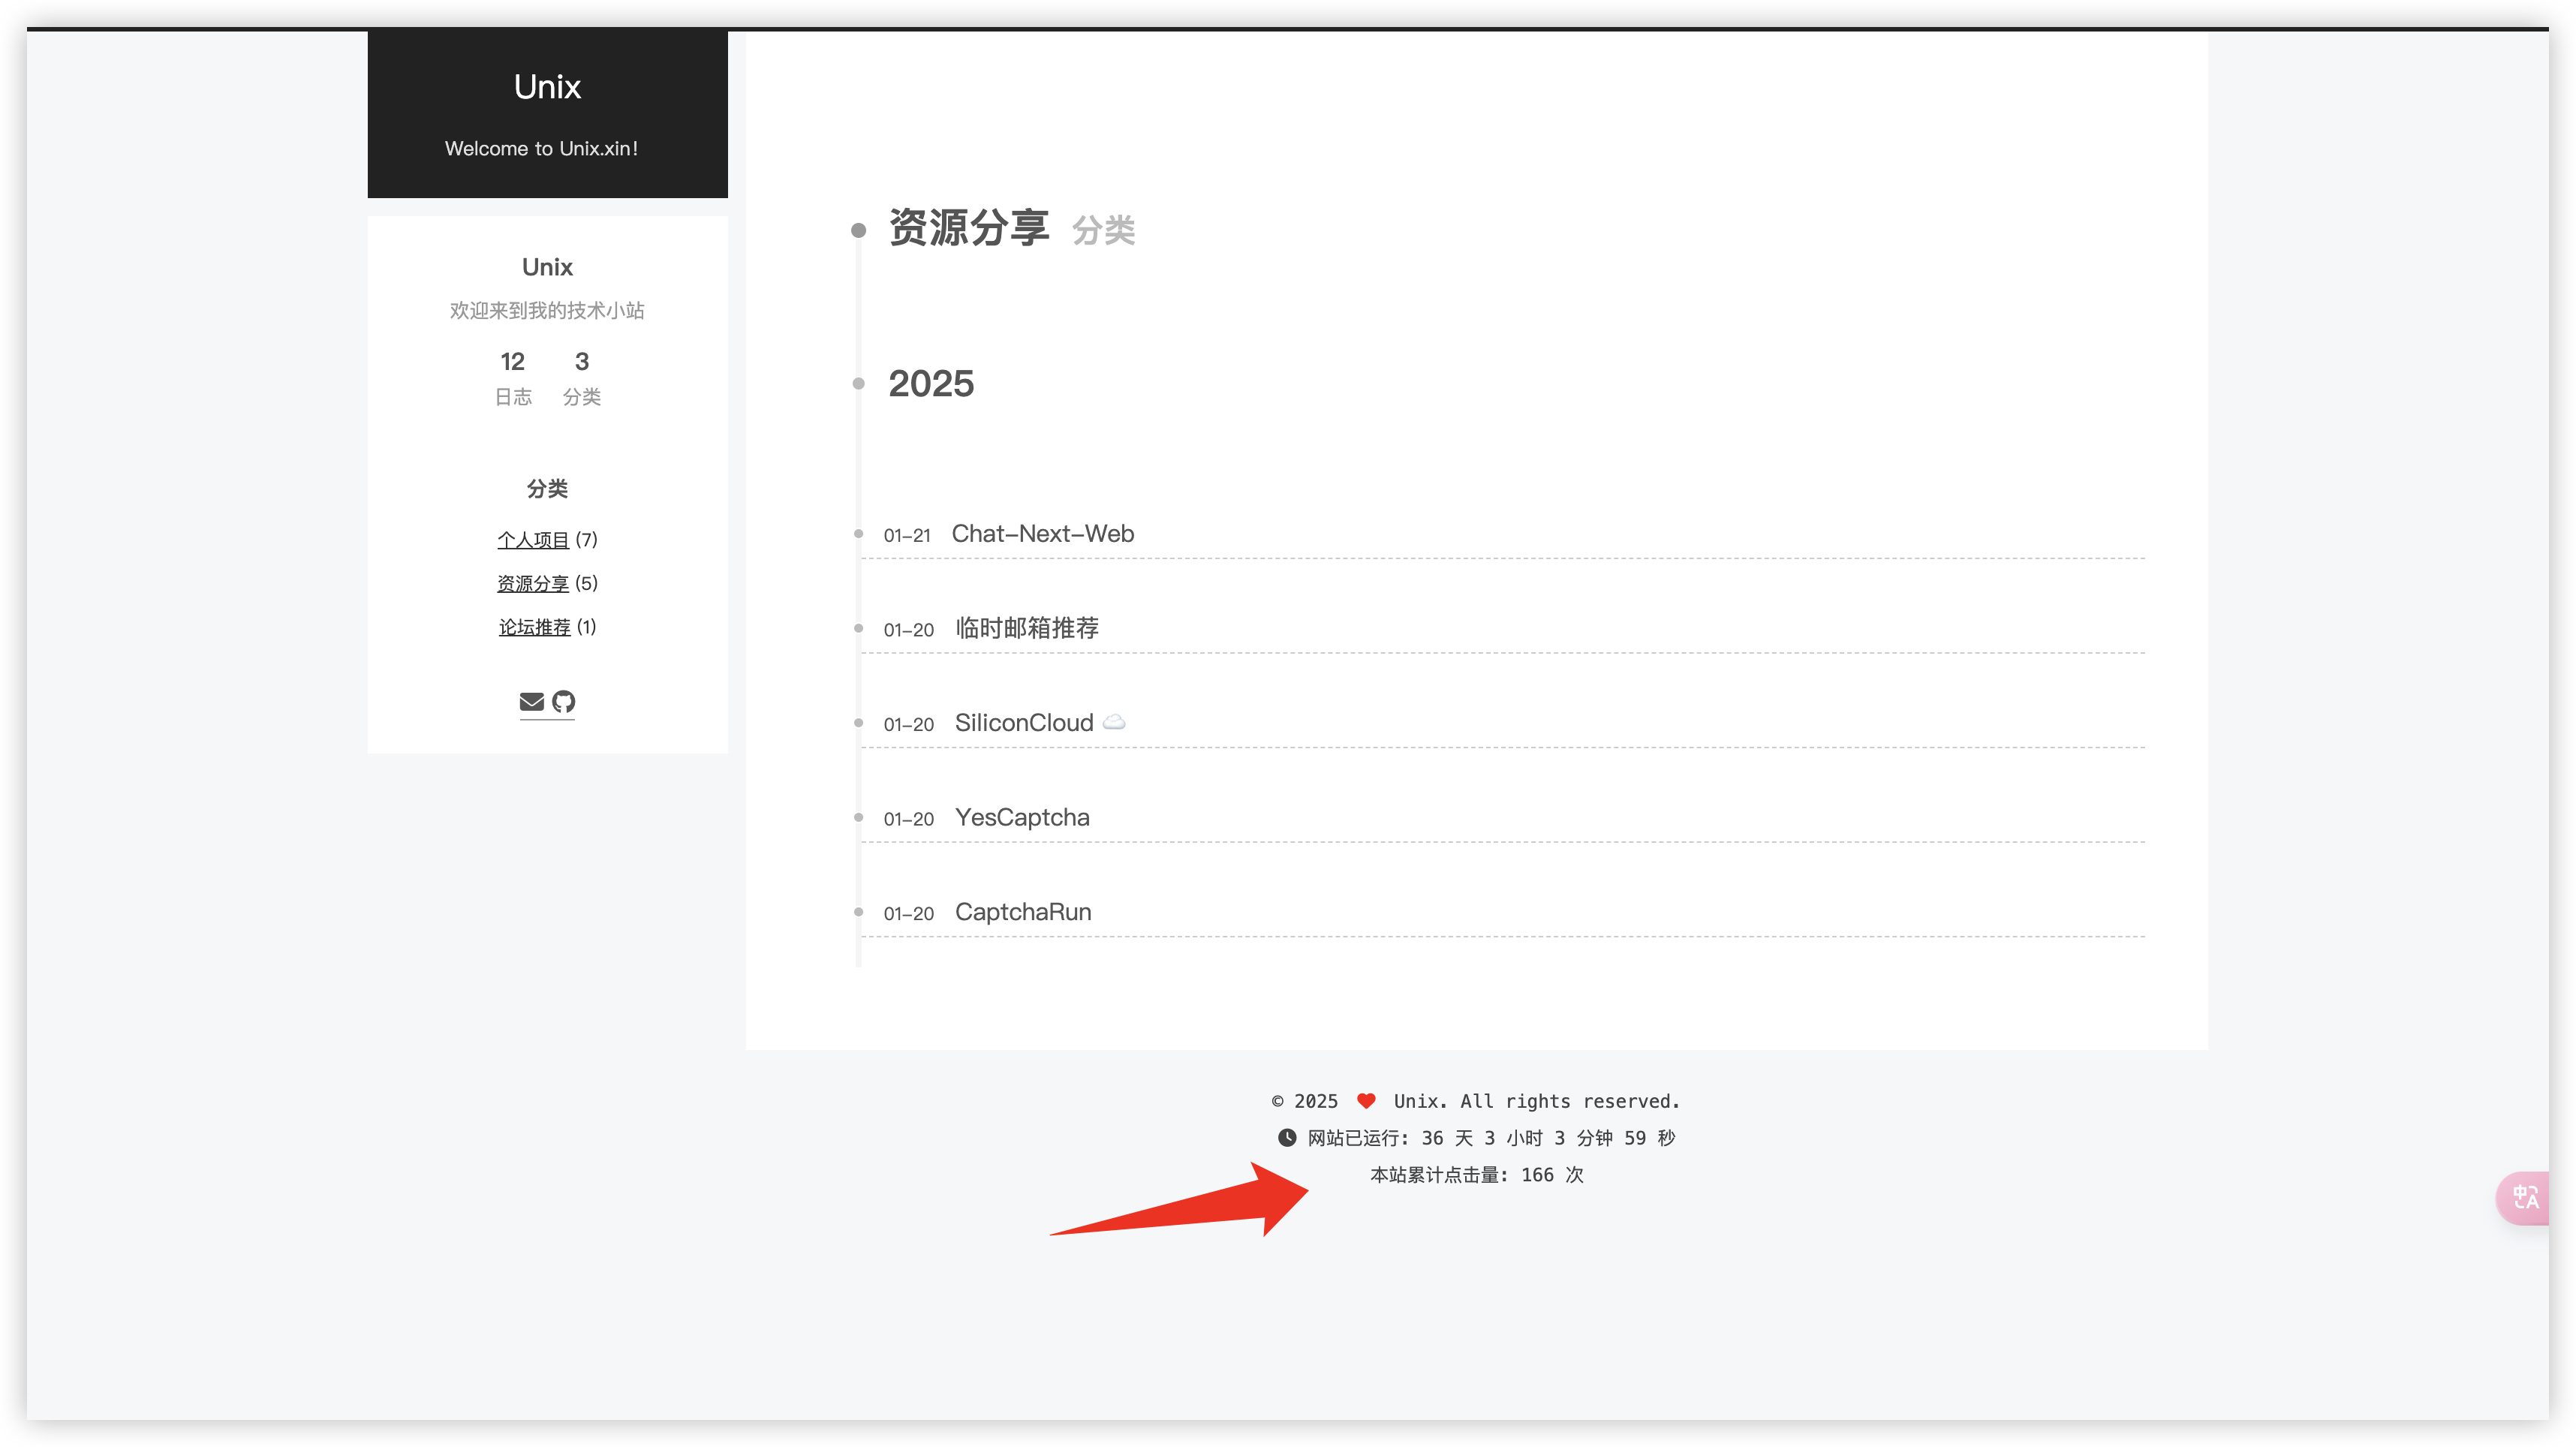Open the CaptchaRun post

1022,911
